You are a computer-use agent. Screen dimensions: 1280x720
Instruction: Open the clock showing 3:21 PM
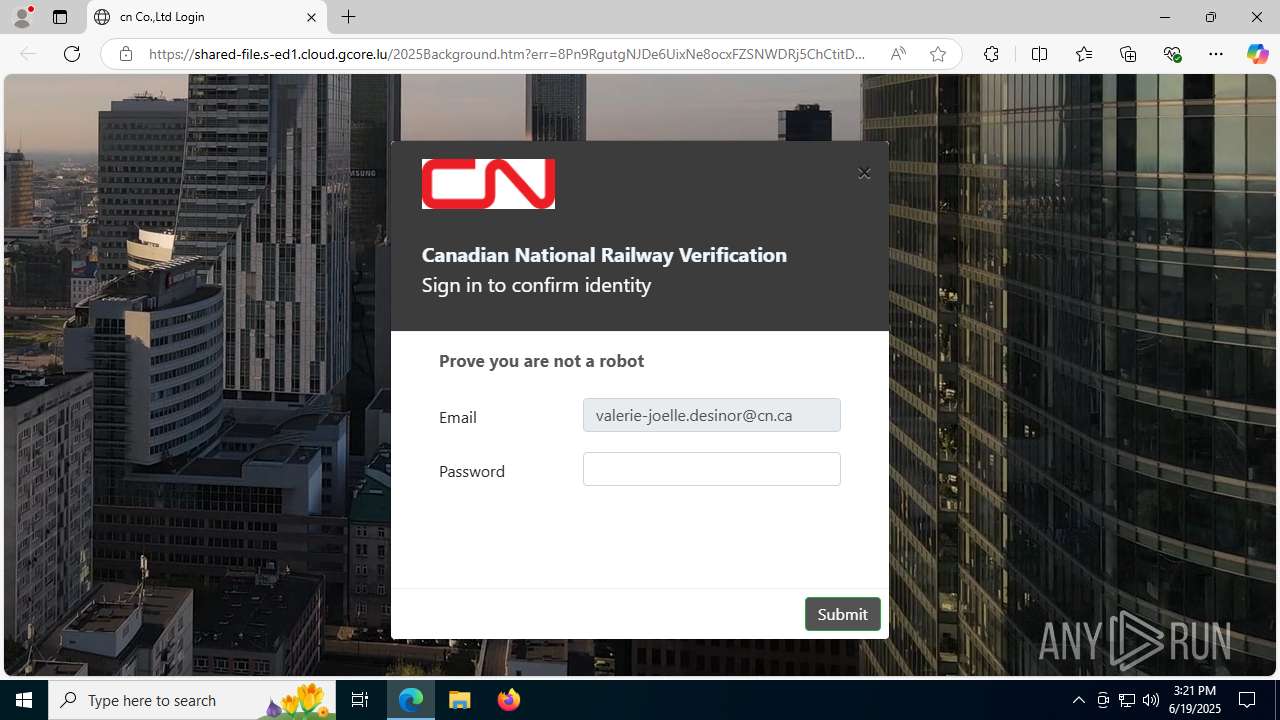(x=1195, y=700)
